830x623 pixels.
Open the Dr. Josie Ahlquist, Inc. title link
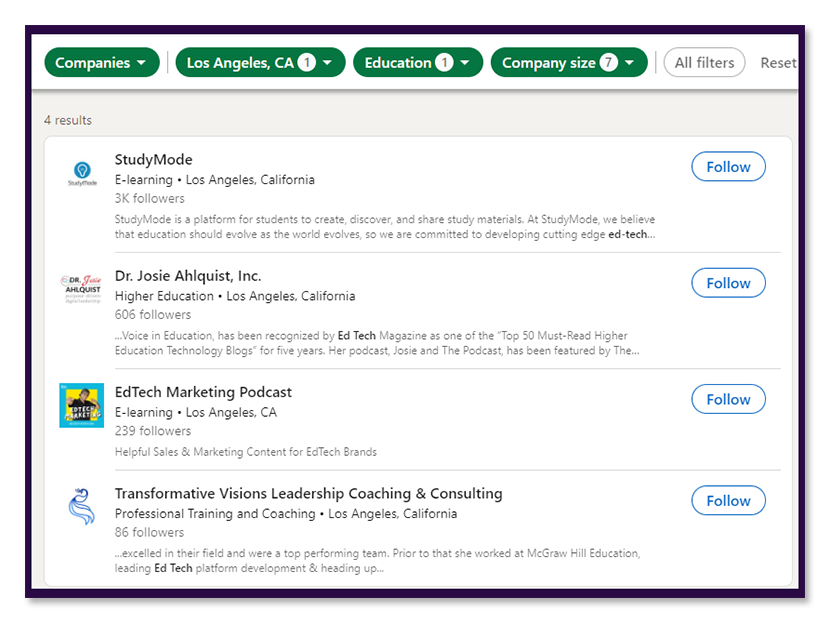[x=188, y=276]
